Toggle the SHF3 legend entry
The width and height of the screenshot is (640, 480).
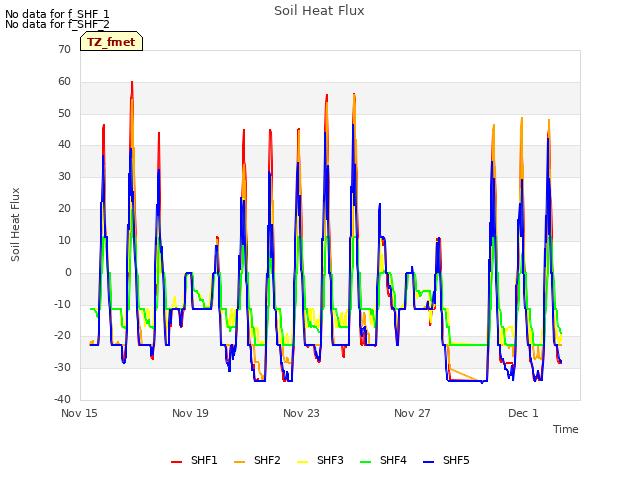tap(320, 460)
